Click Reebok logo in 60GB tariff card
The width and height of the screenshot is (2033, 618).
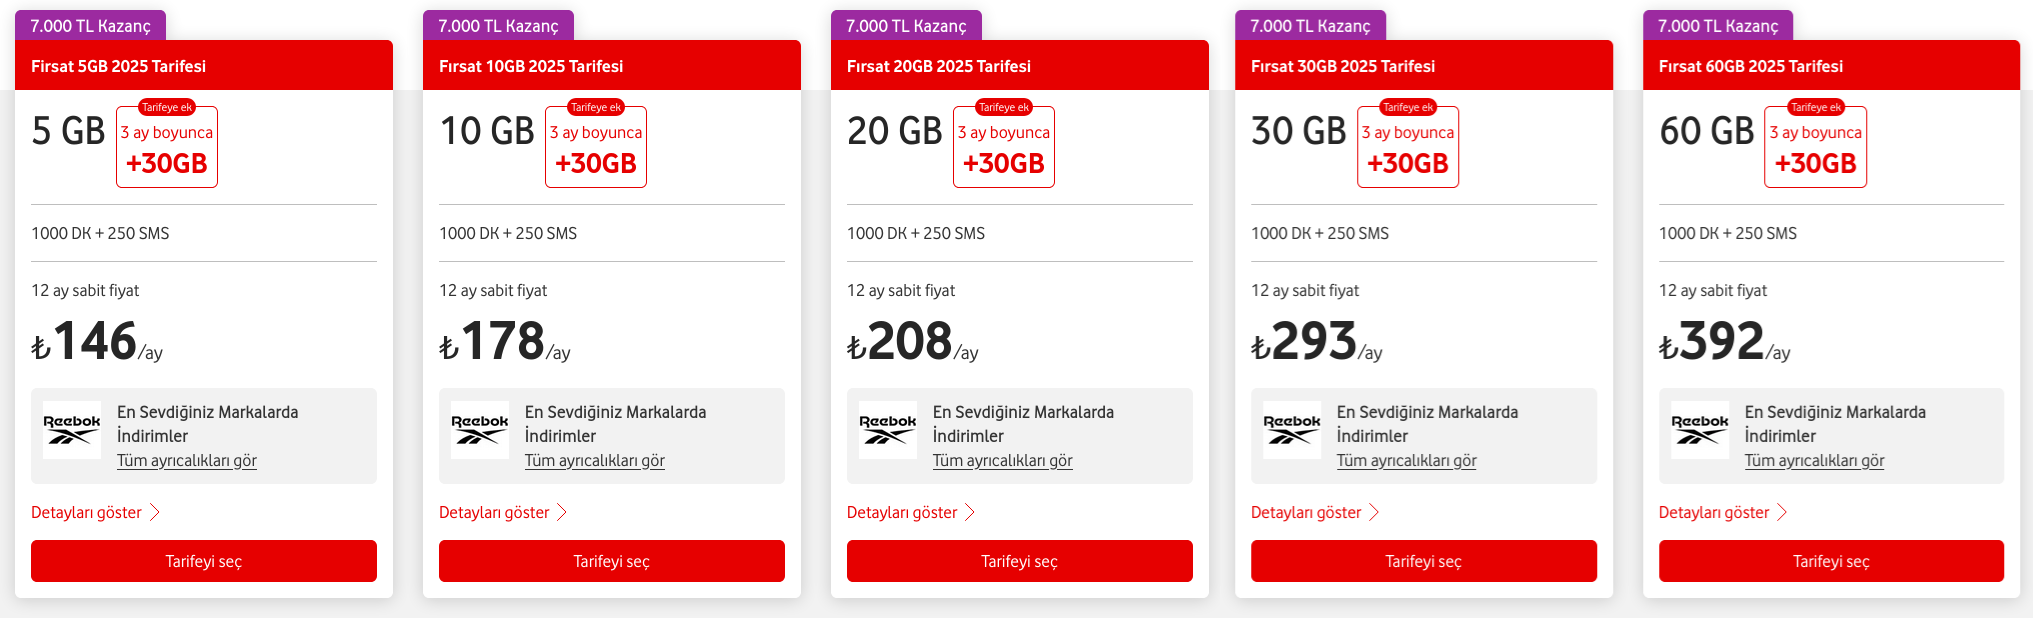pos(1700,430)
